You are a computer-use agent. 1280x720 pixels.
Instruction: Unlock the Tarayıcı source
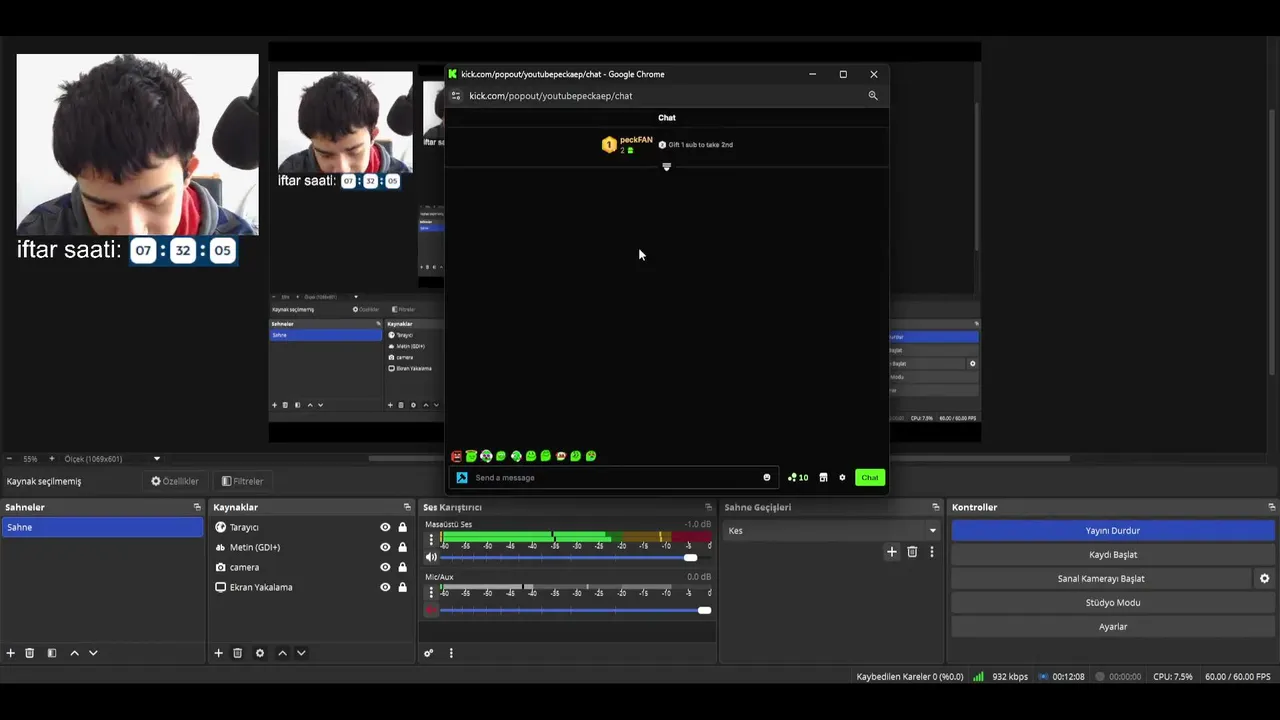pyautogui.click(x=402, y=527)
